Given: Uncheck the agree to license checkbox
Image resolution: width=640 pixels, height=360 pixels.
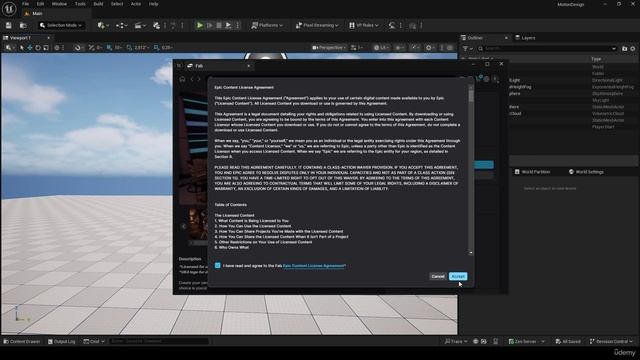Looking at the screenshot, I should pyautogui.click(x=218, y=266).
